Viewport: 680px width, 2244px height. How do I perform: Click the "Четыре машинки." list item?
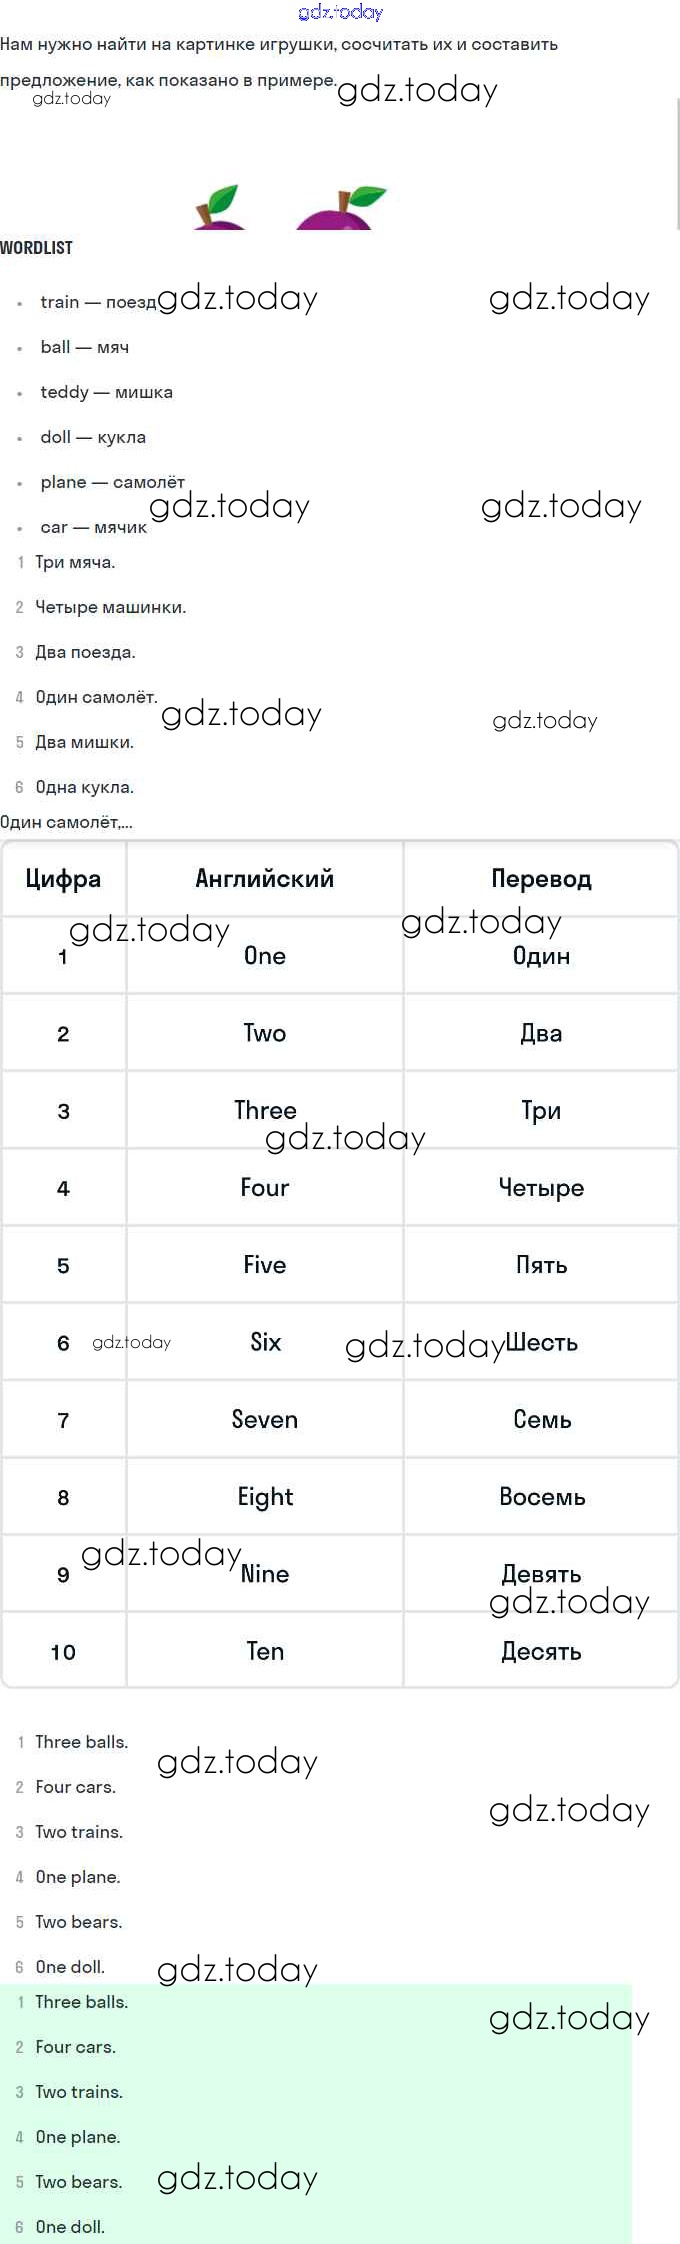110,607
